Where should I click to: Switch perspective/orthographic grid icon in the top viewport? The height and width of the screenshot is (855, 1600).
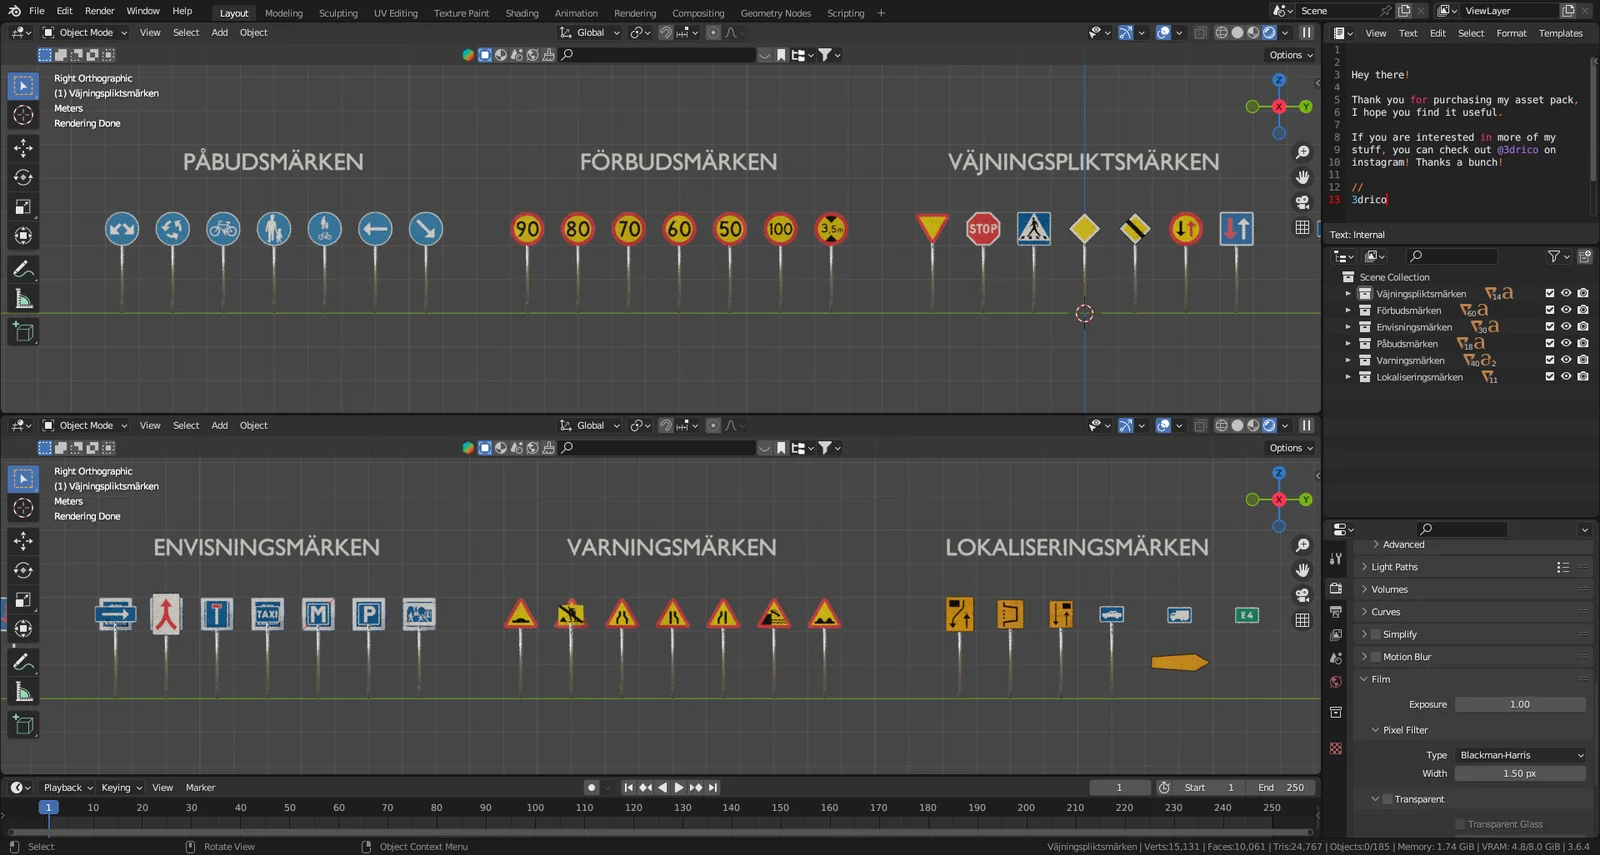[1302, 227]
